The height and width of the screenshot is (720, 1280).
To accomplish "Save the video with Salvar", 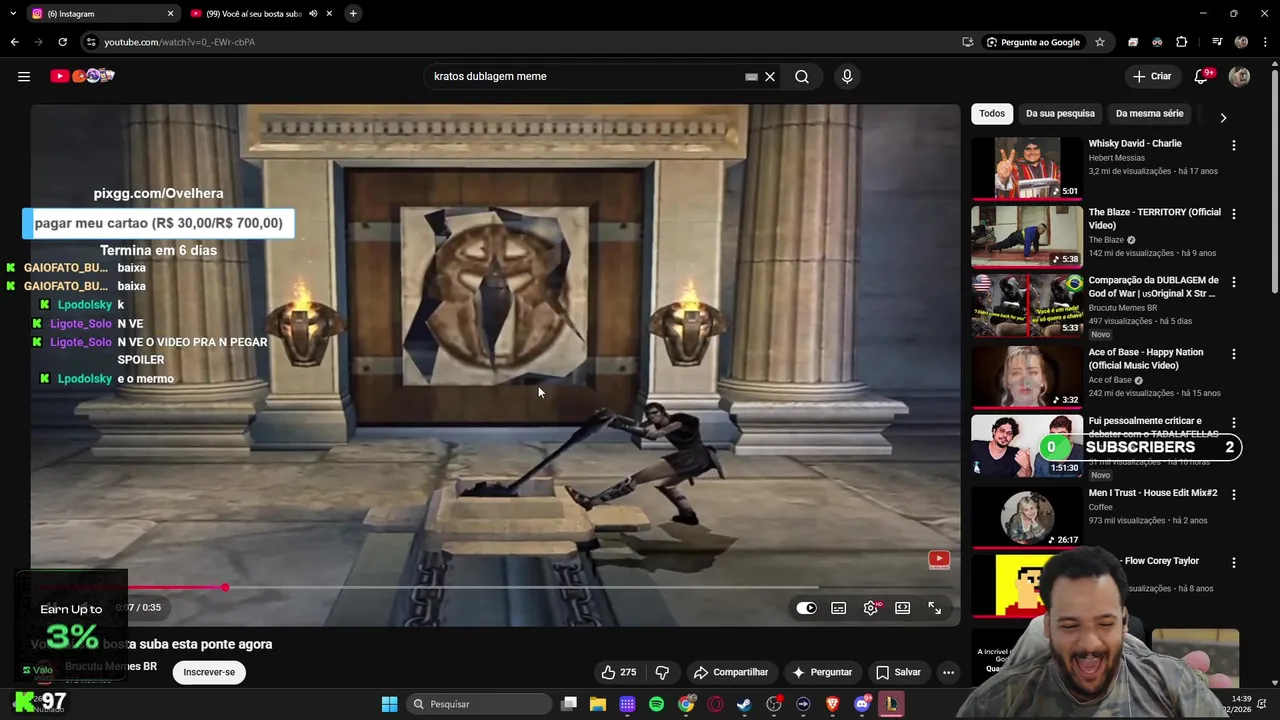I will (x=898, y=672).
